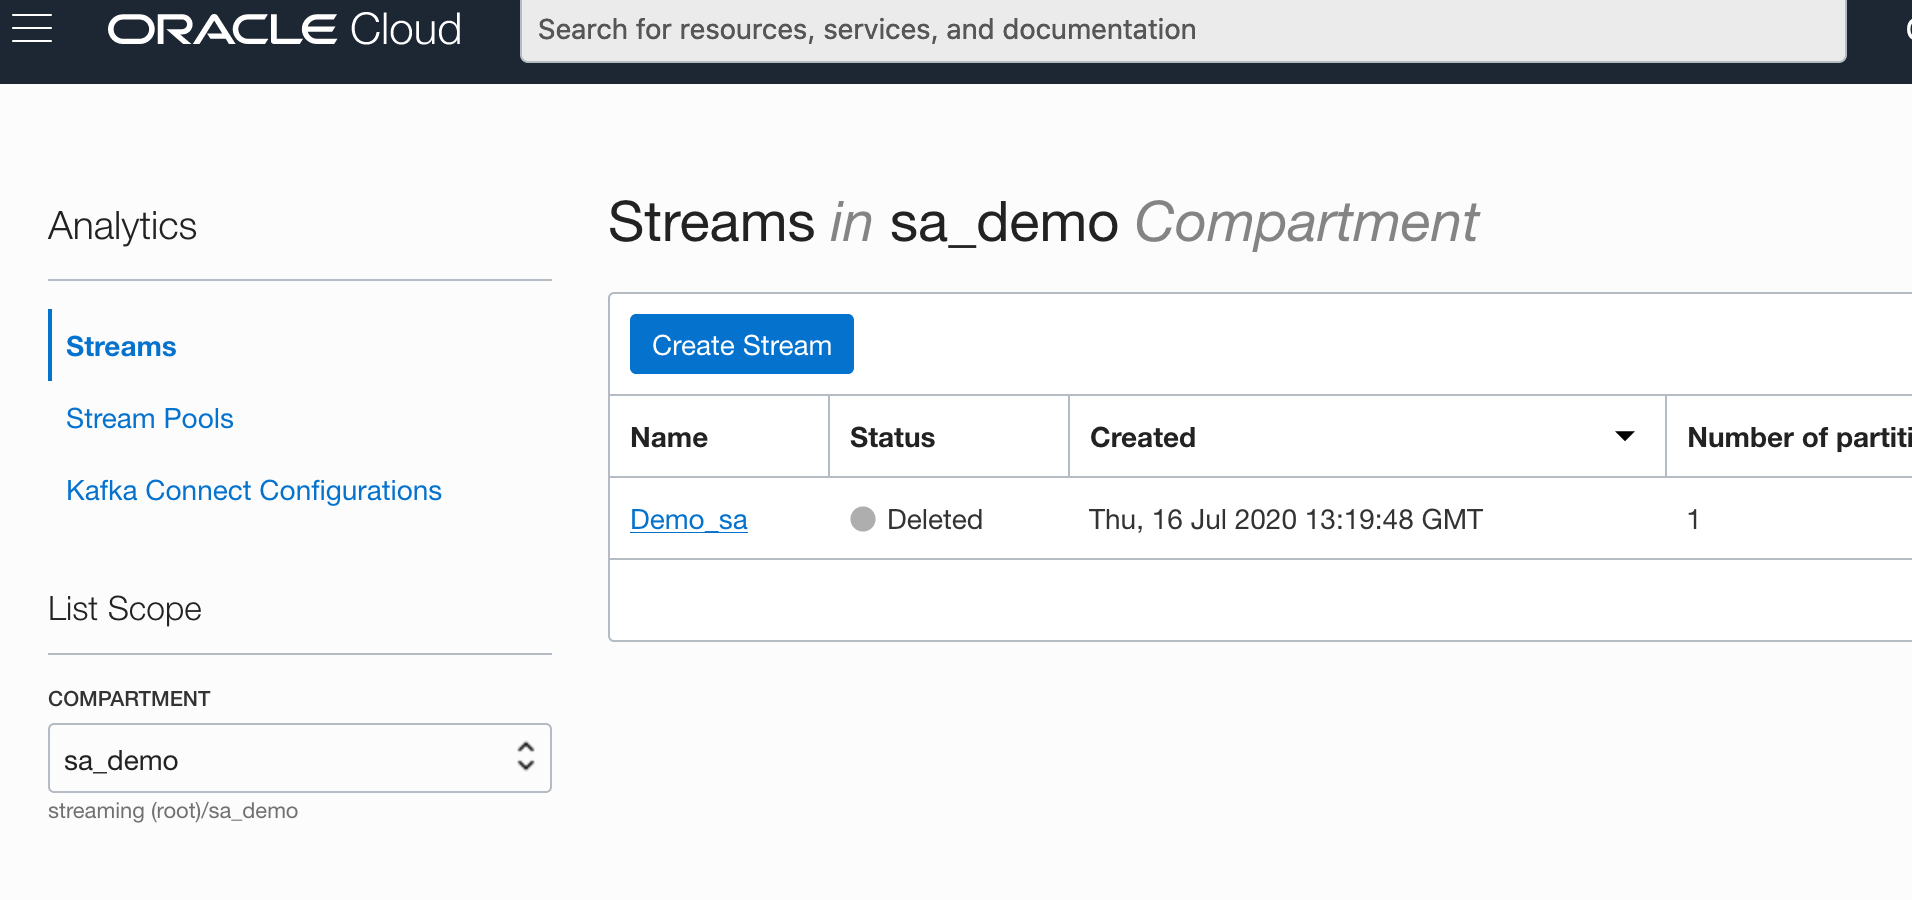Screen dimensions: 1912x900
Task: Click the Name column header
Action: pos(669,437)
